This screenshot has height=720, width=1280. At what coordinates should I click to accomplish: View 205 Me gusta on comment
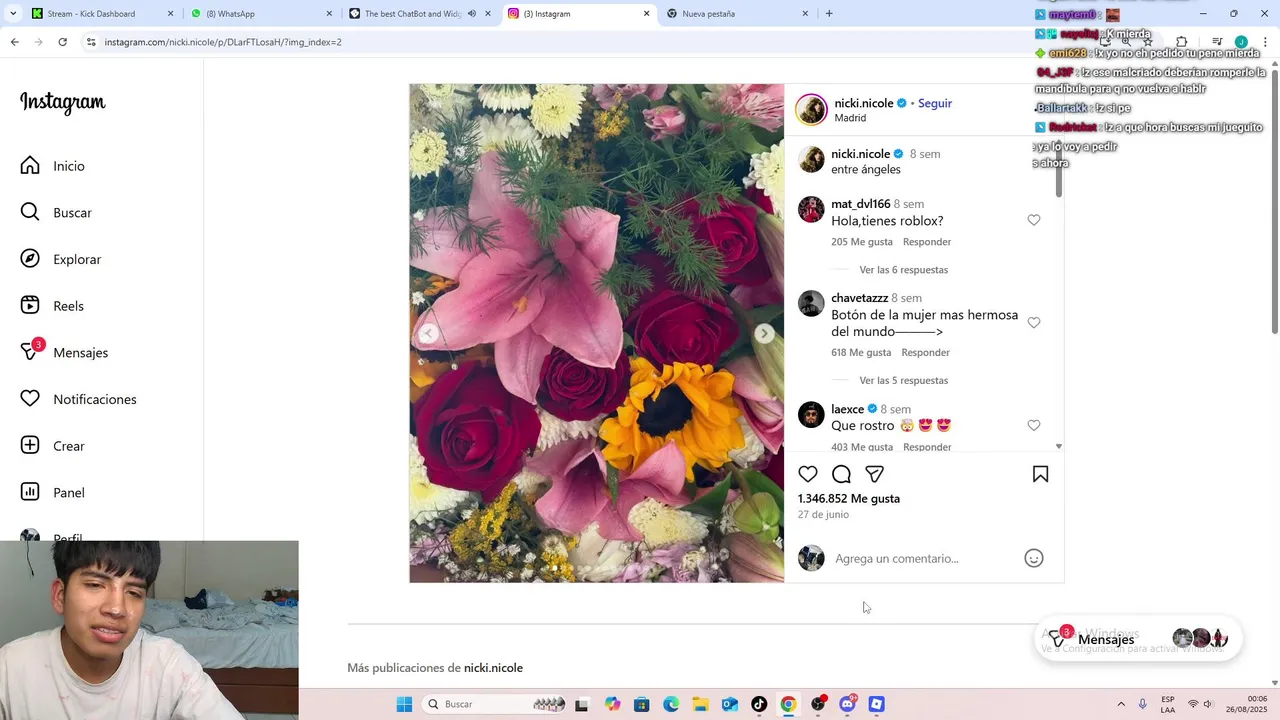tap(862, 242)
